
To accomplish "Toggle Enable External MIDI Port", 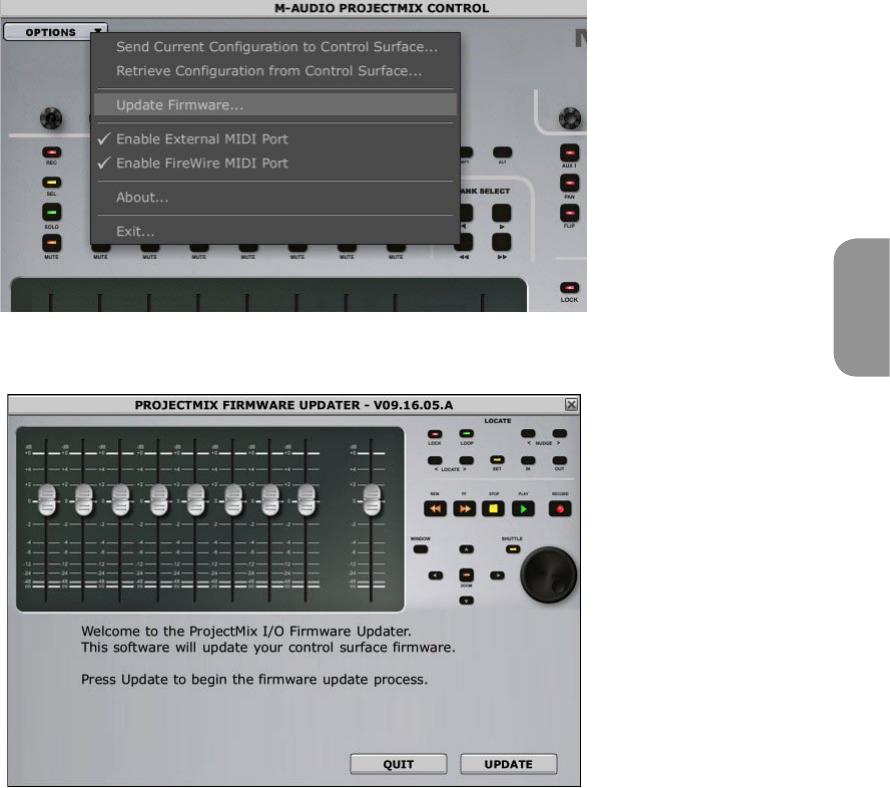I will click(202, 139).
